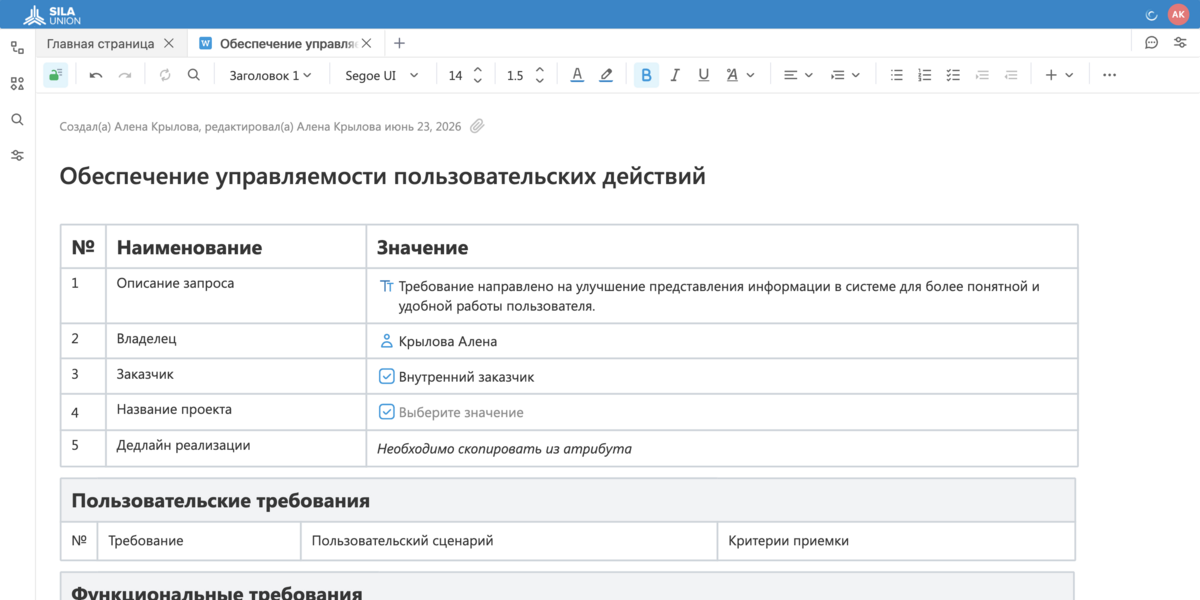Viewport: 1200px width, 600px height.
Task: Open settings sliders icon beside comments
Action: (1180, 43)
